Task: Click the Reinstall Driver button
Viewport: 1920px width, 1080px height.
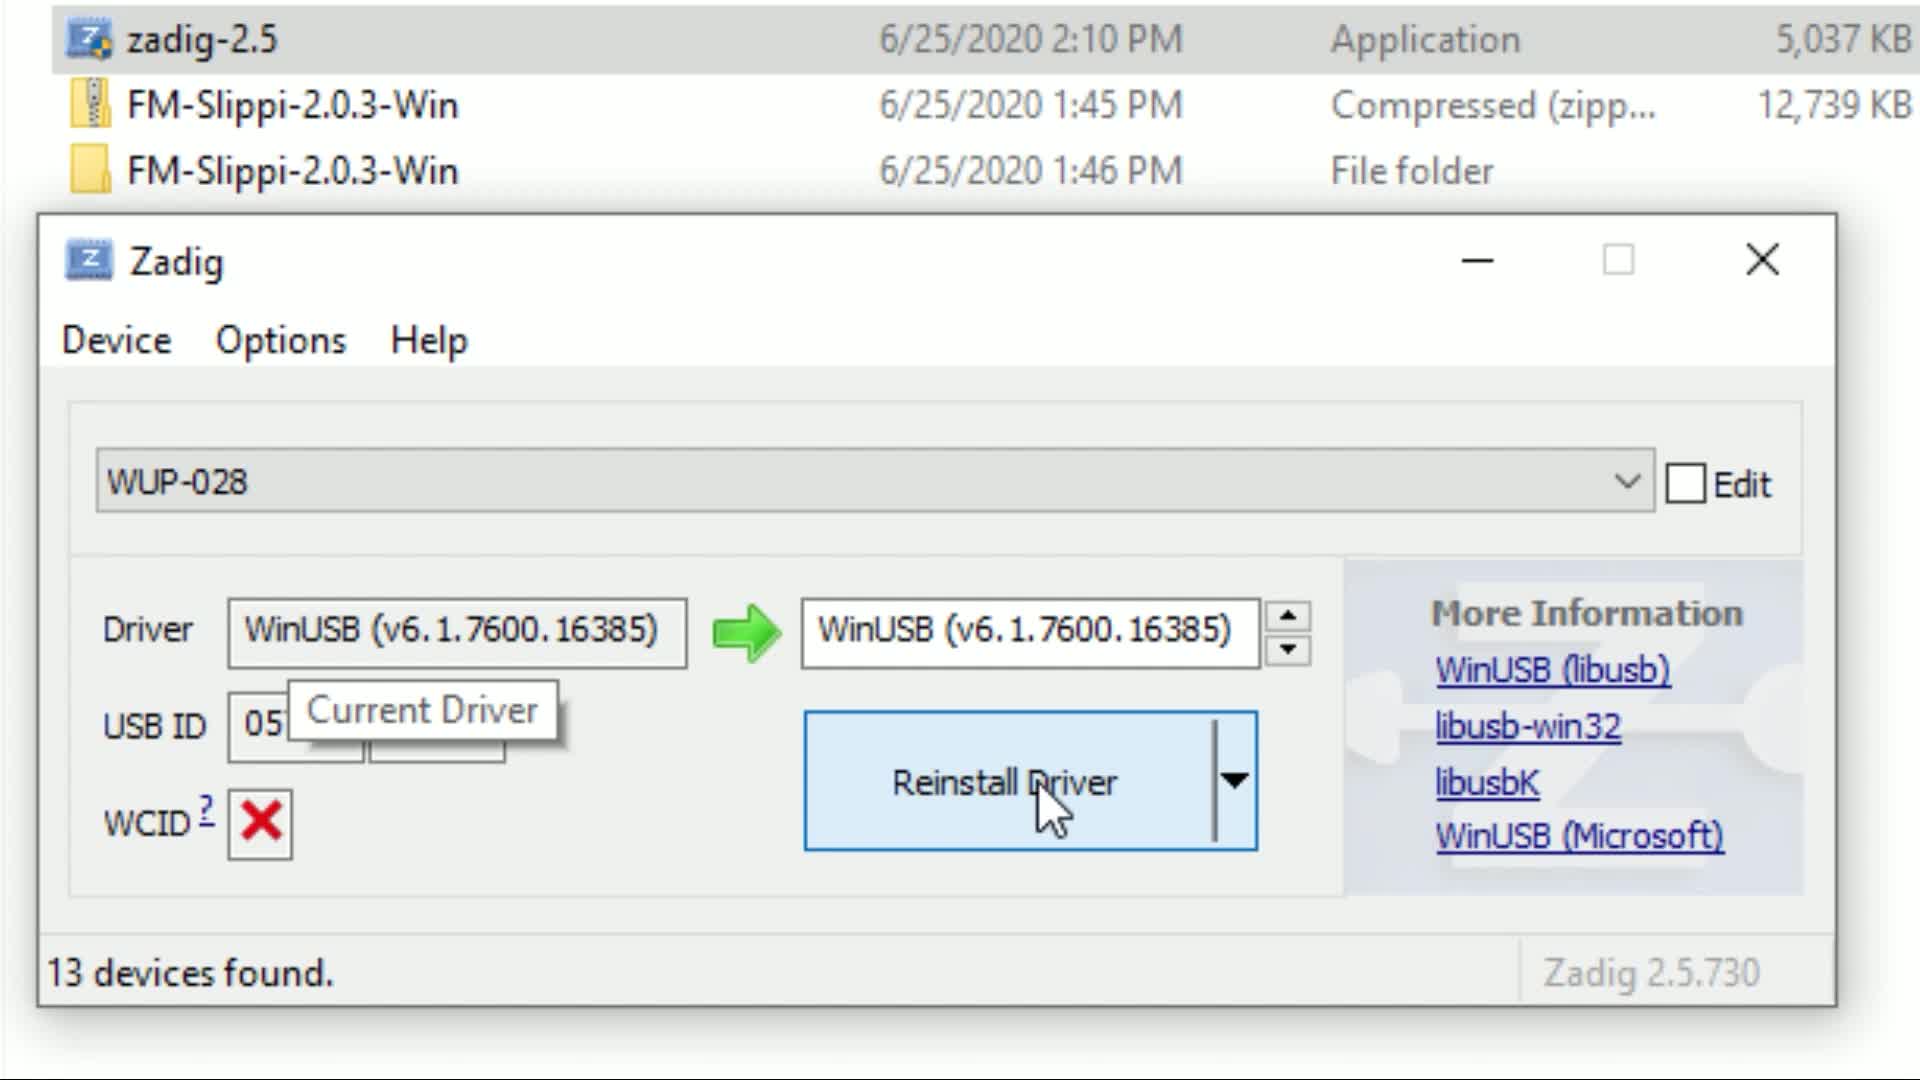Action: [1006, 781]
